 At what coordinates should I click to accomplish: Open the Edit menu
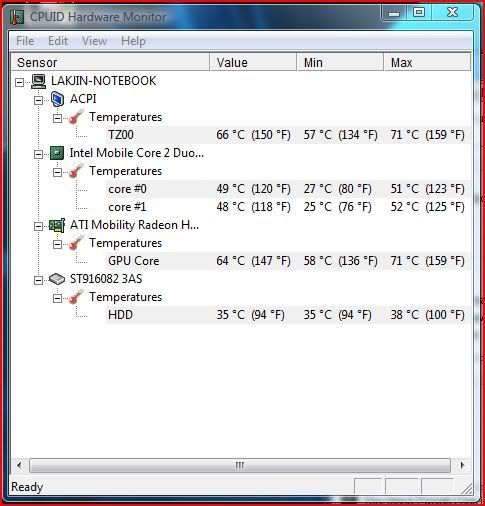pyautogui.click(x=58, y=41)
